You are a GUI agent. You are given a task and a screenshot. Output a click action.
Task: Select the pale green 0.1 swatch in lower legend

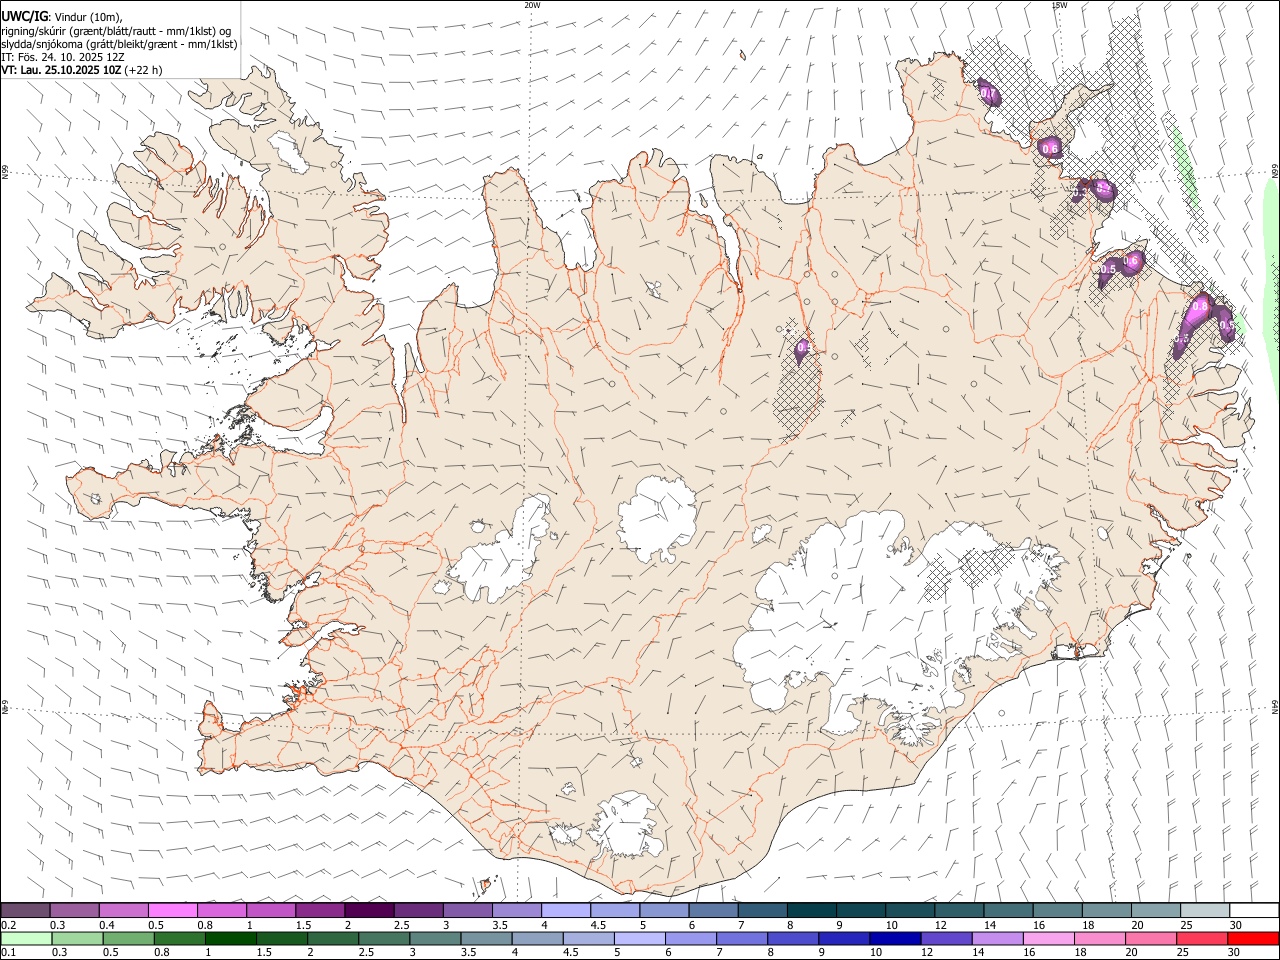(26, 938)
